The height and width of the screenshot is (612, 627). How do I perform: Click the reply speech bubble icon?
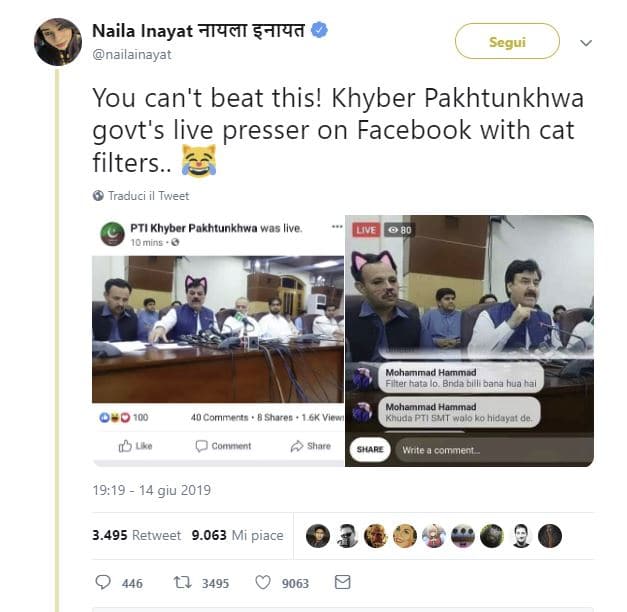point(103,582)
